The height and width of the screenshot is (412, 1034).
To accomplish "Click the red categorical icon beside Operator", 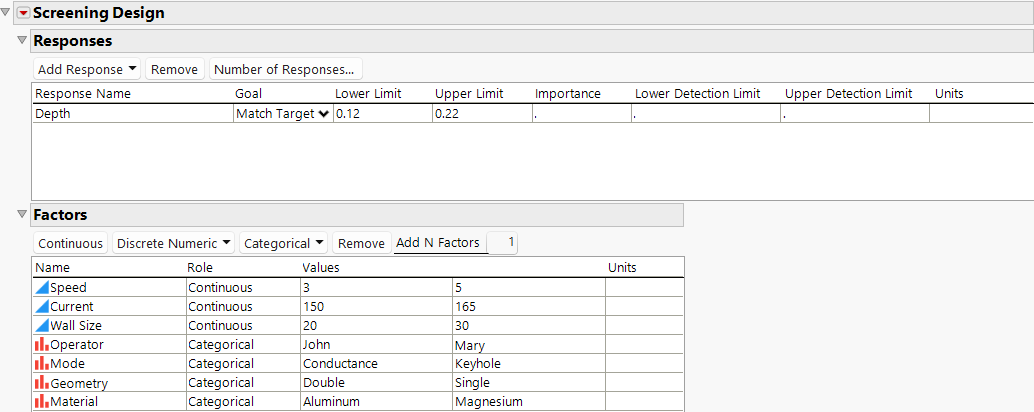I will (x=41, y=344).
